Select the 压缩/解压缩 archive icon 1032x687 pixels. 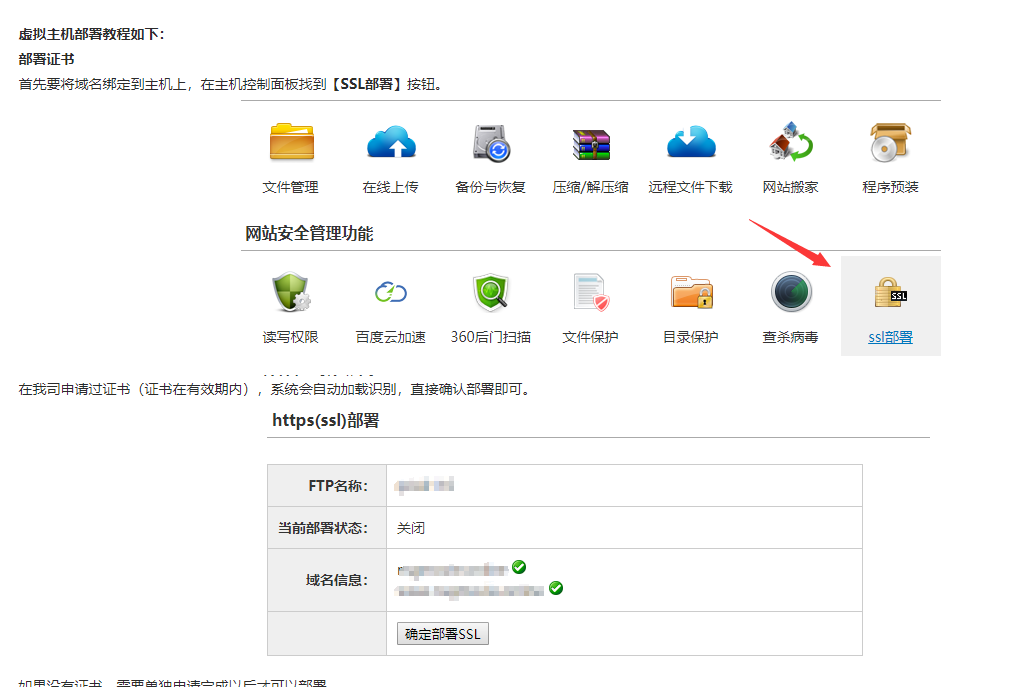pyautogui.click(x=591, y=144)
